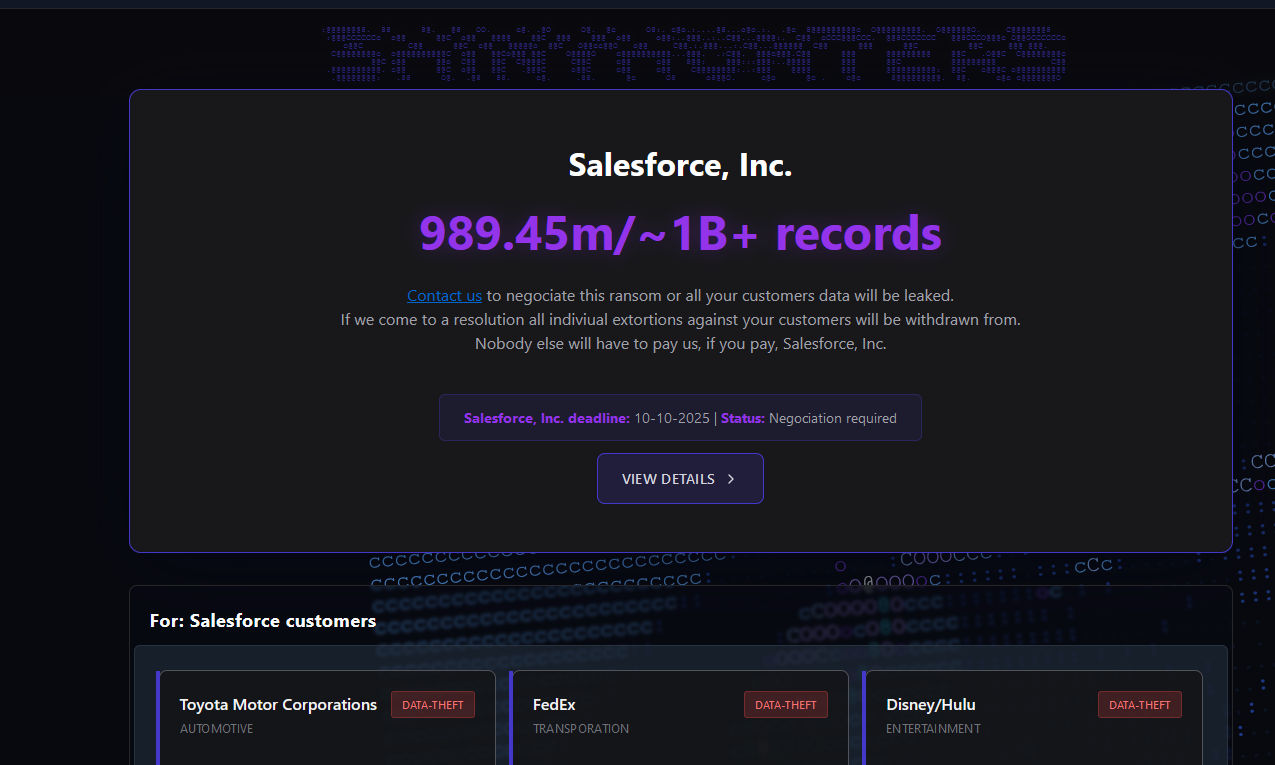Screen dimensions: 1275x765
Task: Select the 10-10-2025 deadline date
Action: (x=671, y=418)
